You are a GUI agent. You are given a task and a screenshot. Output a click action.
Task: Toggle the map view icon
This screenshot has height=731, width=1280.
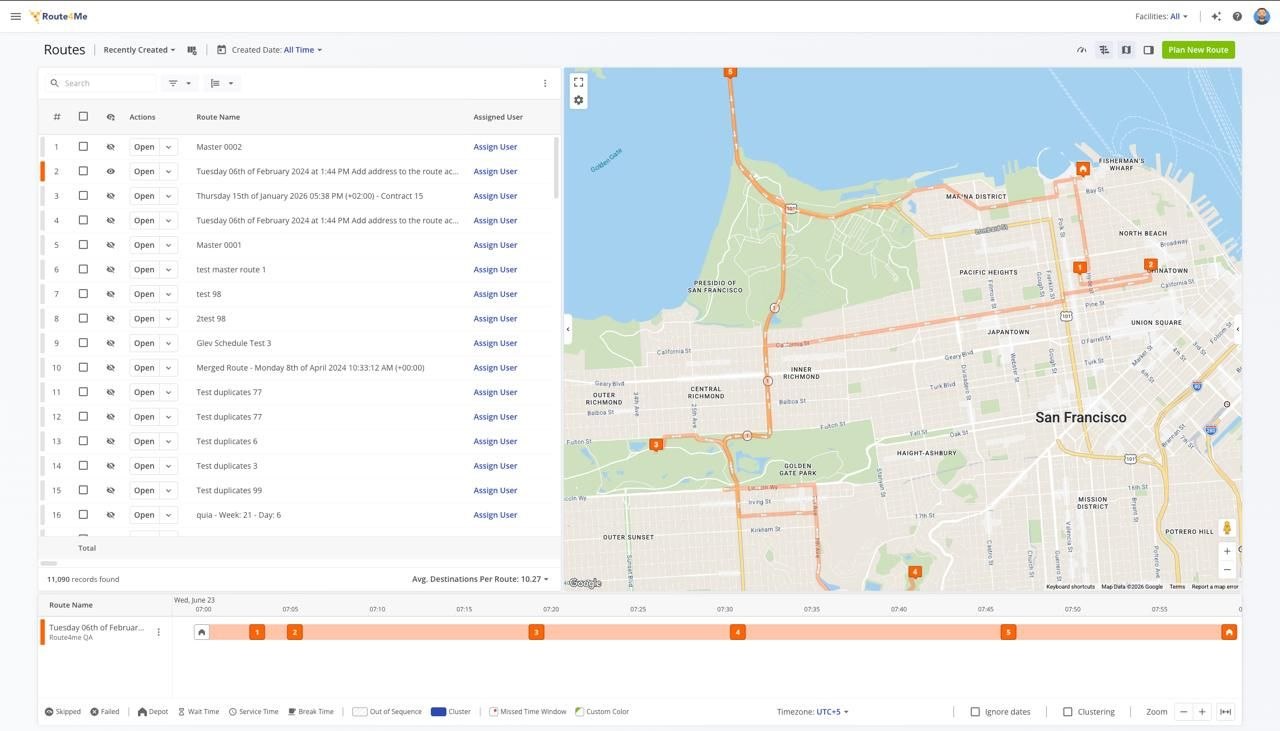1126,50
